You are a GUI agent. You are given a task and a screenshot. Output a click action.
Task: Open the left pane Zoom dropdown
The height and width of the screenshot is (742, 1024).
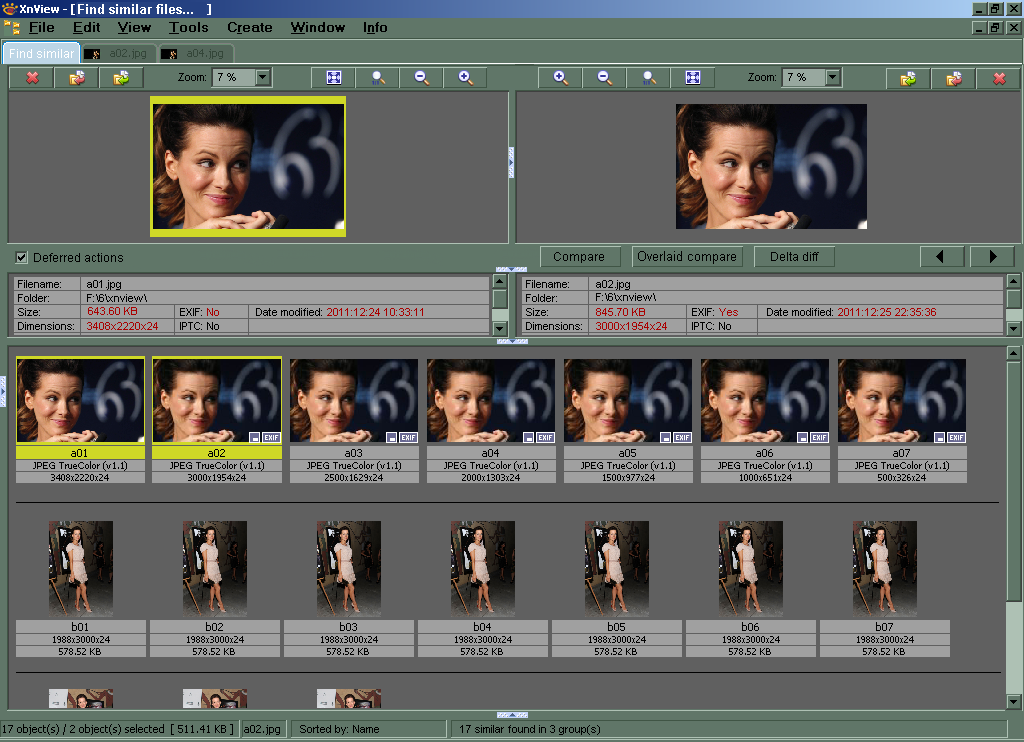[262, 78]
